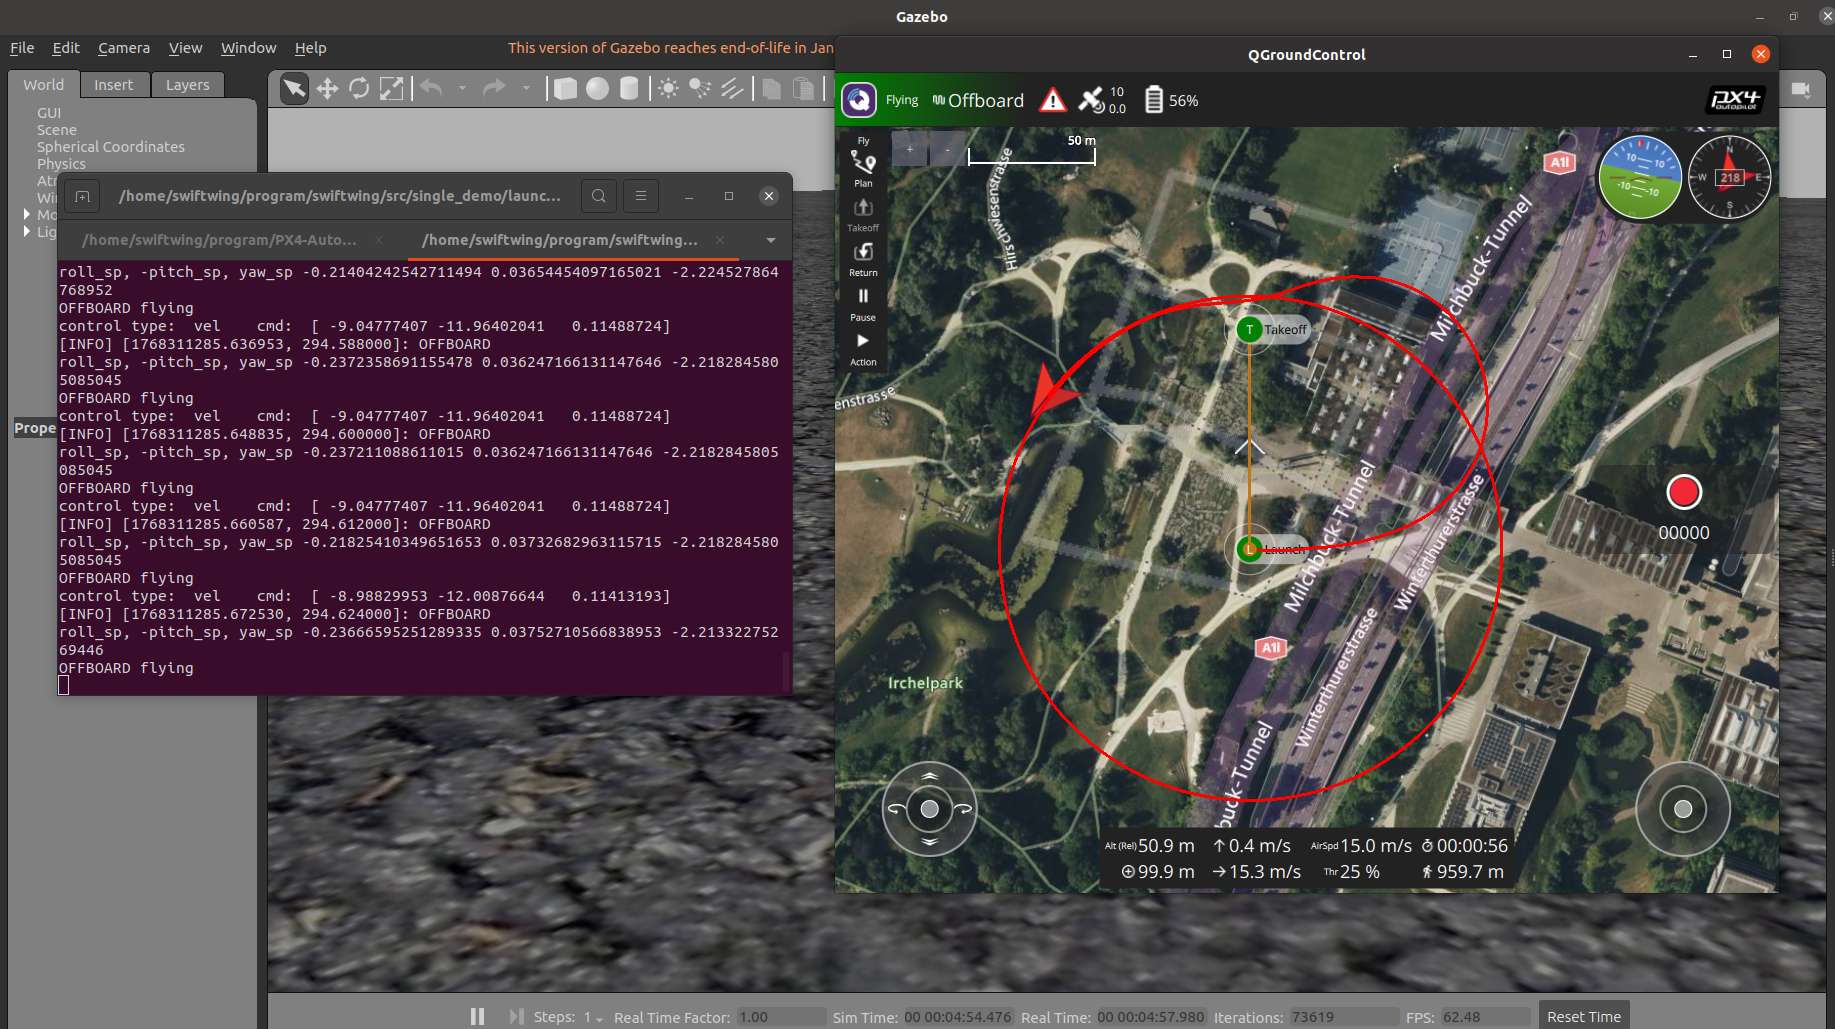Image resolution: width=1835 pixels, height=1029 pixels.
Task: Select the translate mode tool in Gazebo
Action: (x=327, y=89)
